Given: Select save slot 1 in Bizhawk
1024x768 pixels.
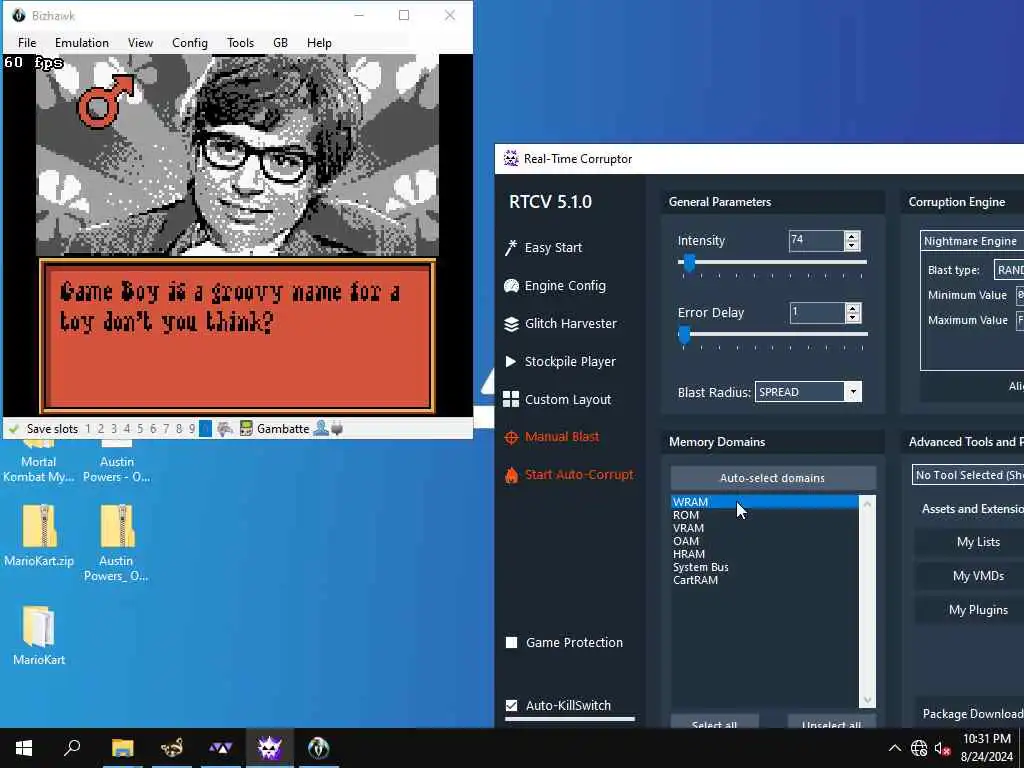Looking at the screenshot, I should [88, 429].
